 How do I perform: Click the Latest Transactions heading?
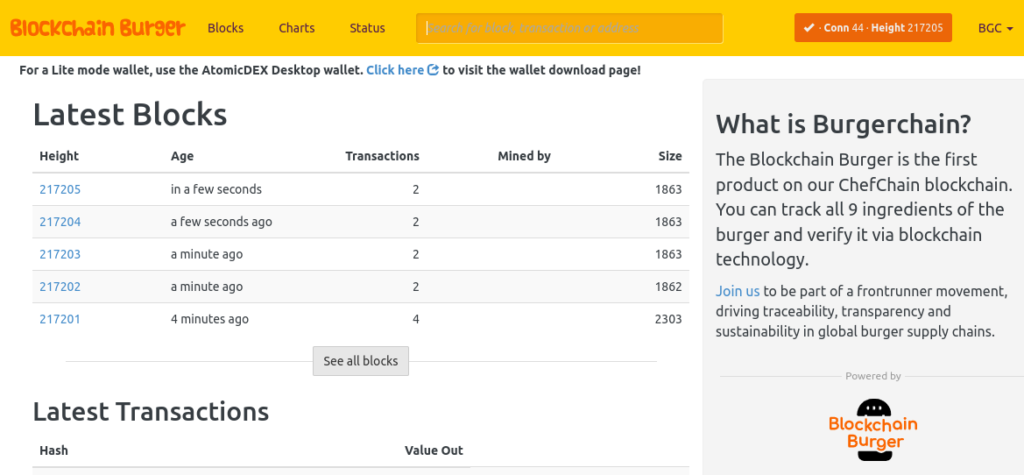tap(151, 412)
